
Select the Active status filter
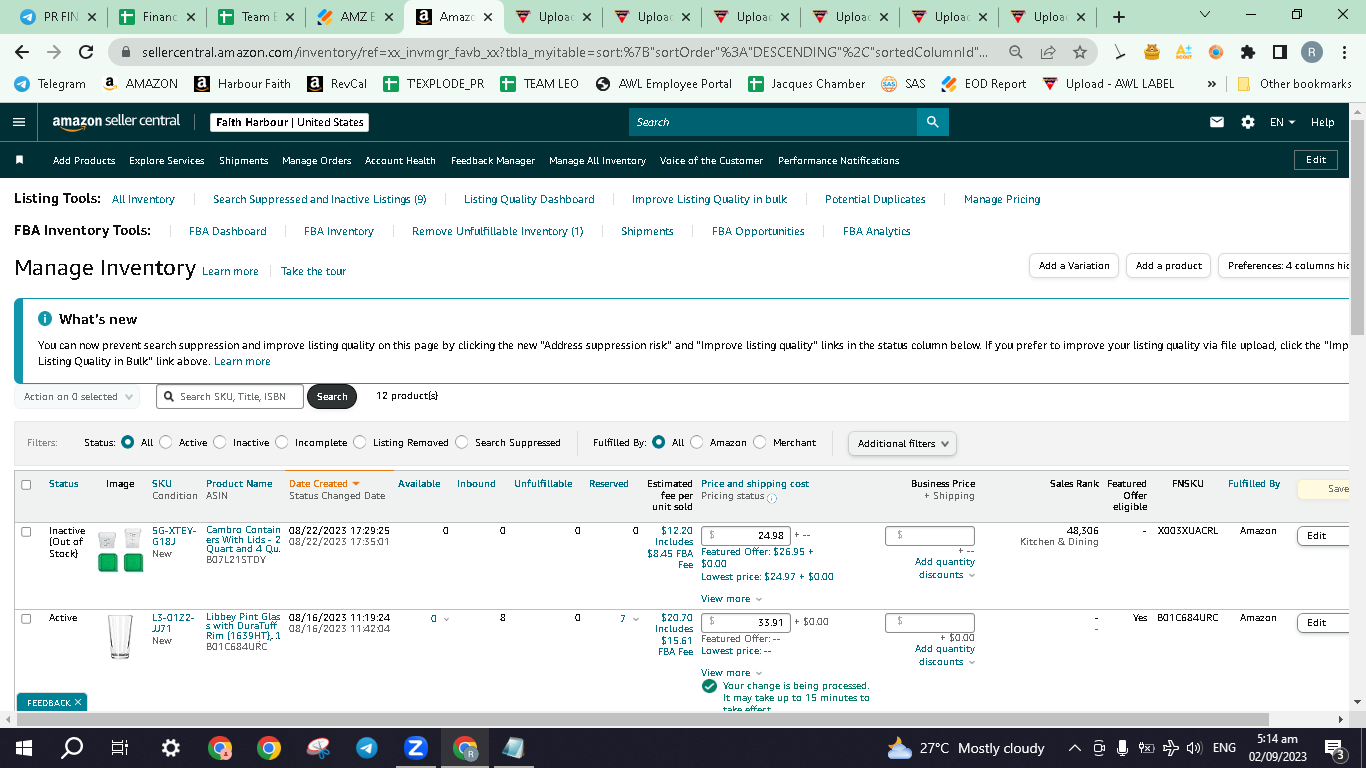(166, 442)
